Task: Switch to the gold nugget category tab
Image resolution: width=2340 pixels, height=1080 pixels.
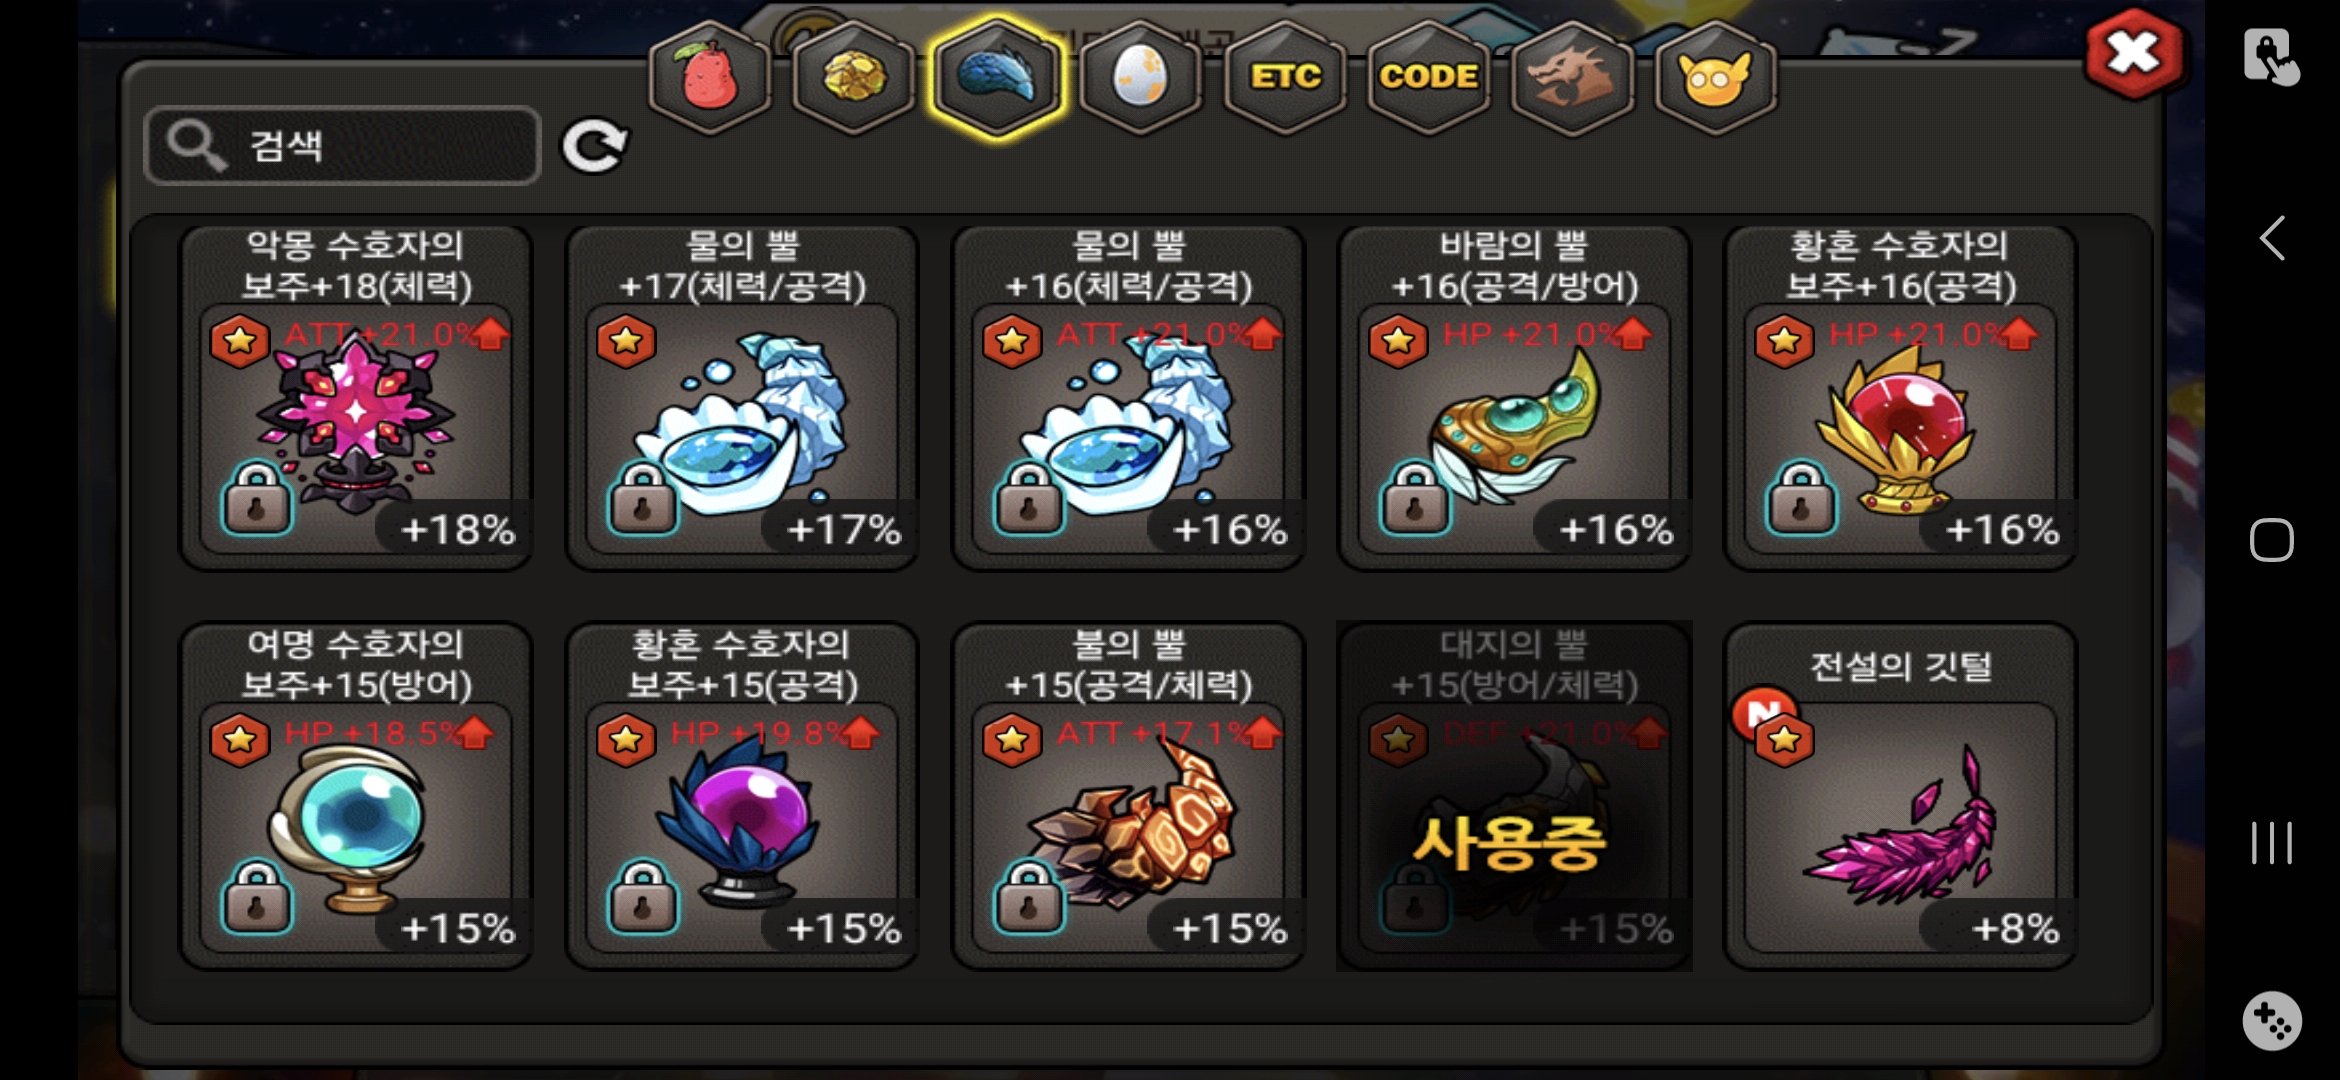Action: (853, 77)
